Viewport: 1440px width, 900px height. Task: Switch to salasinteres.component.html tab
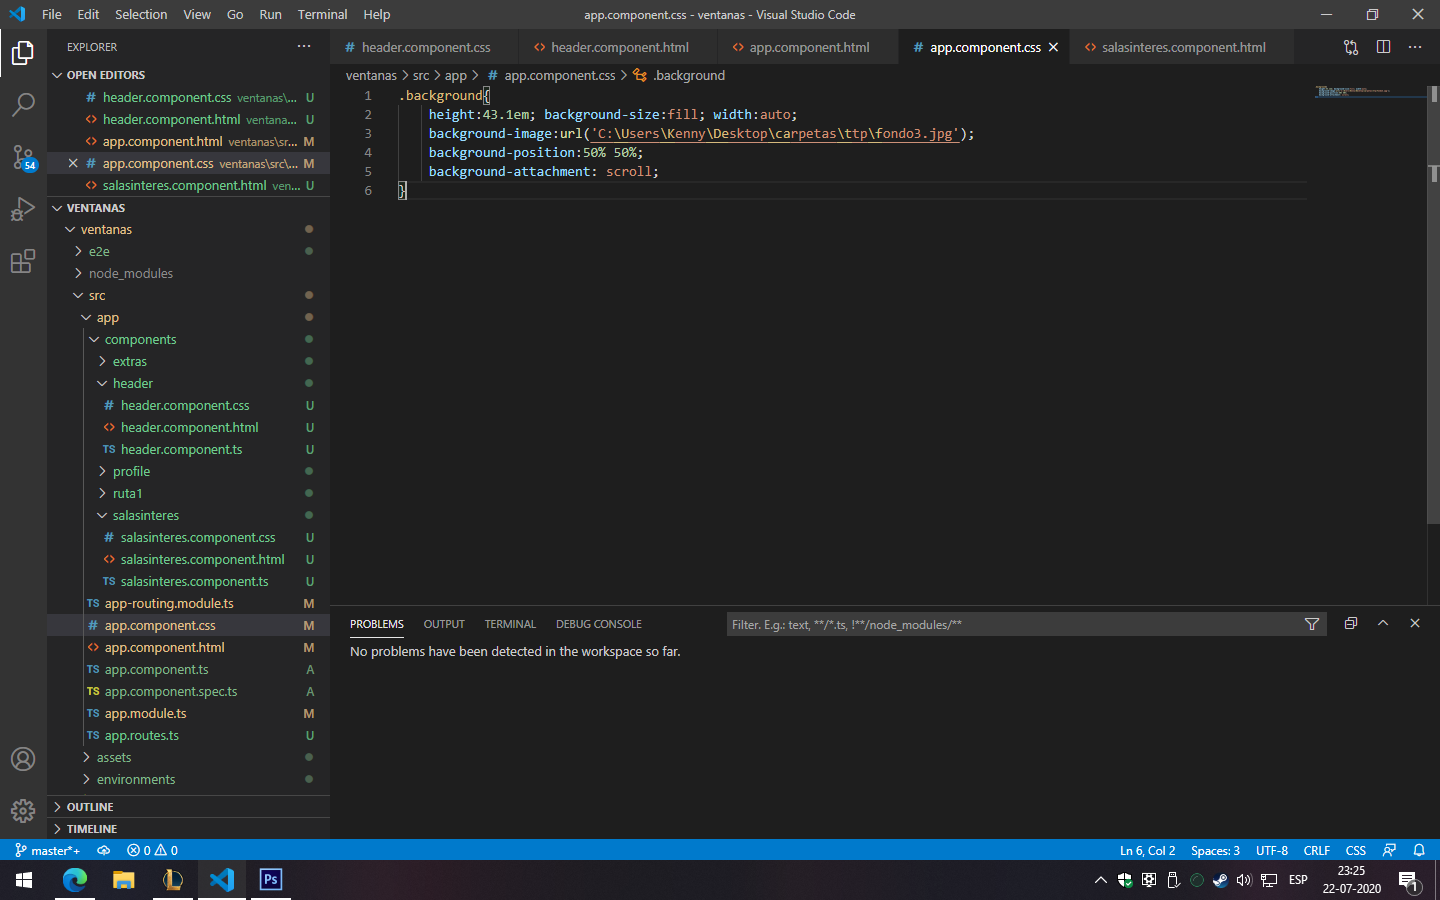(x=1183, y=47)
